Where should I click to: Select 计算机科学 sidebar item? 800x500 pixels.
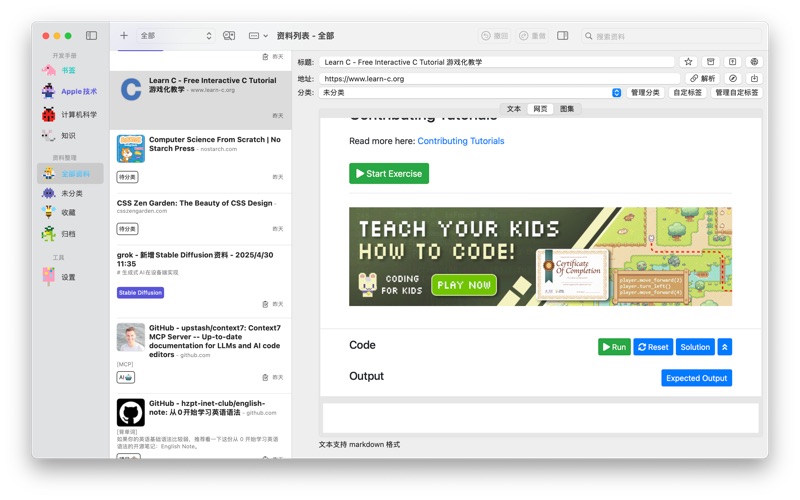pos(79,114)
